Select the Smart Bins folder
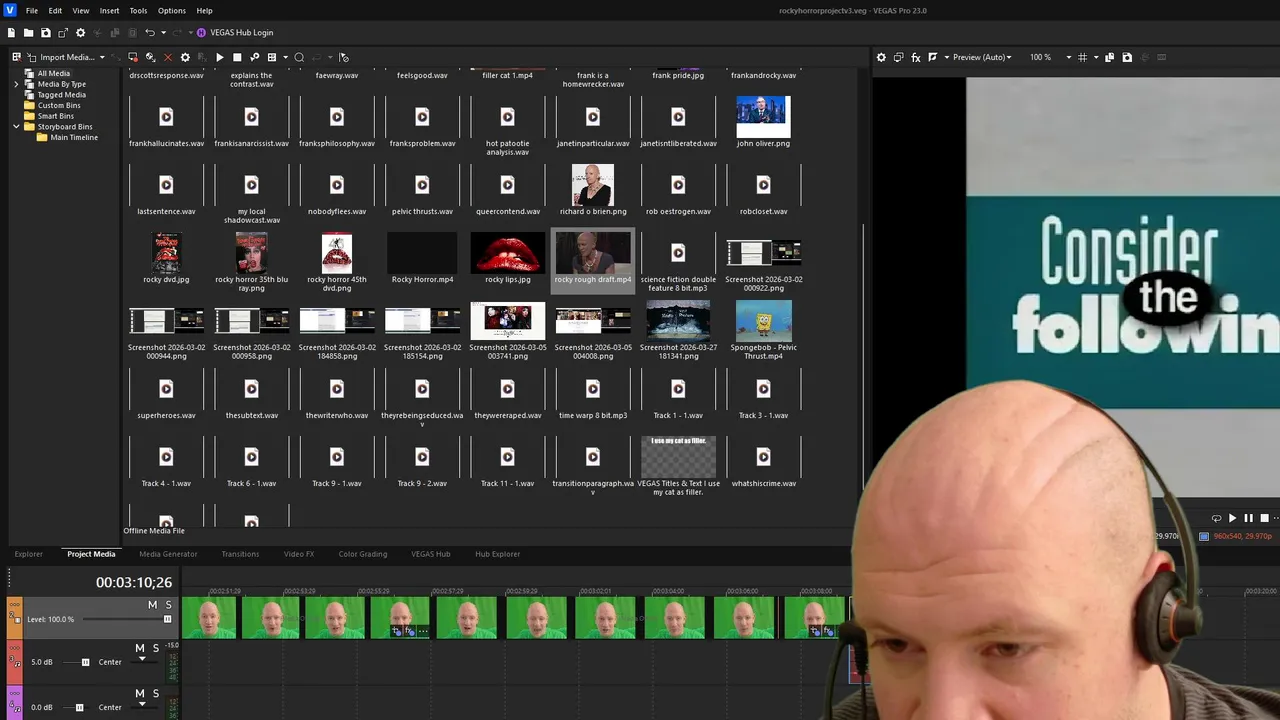The height and width of the screenshot is (720, 1280). click(56, 116)
